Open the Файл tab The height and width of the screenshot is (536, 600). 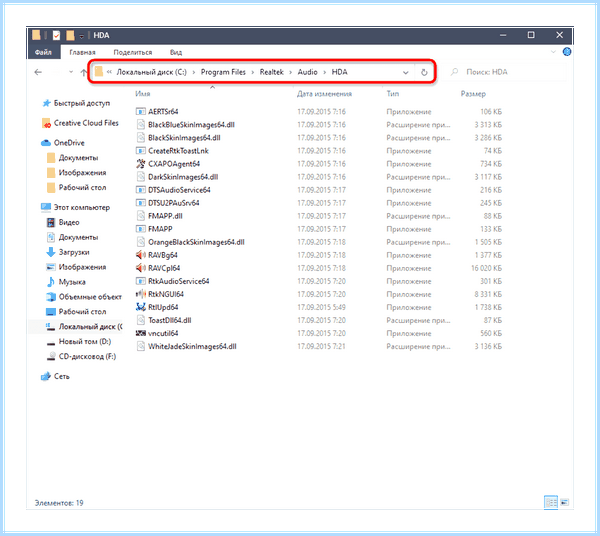(43, 52)
